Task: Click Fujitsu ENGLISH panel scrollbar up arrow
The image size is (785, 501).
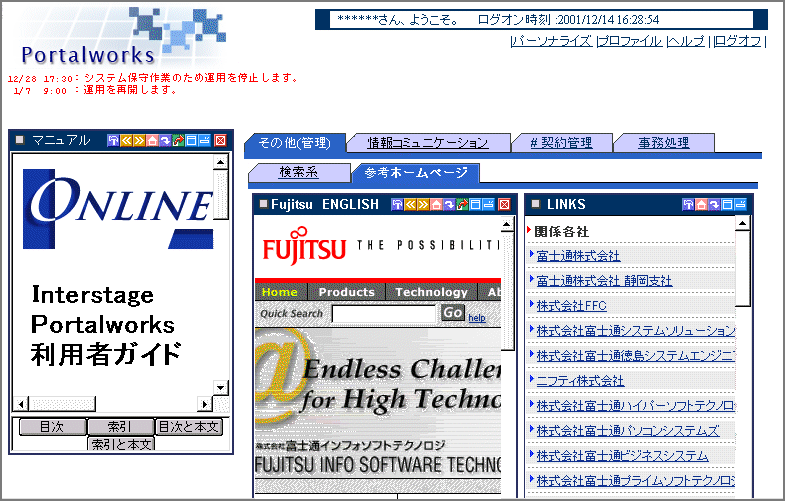Action: pos(507,225)
